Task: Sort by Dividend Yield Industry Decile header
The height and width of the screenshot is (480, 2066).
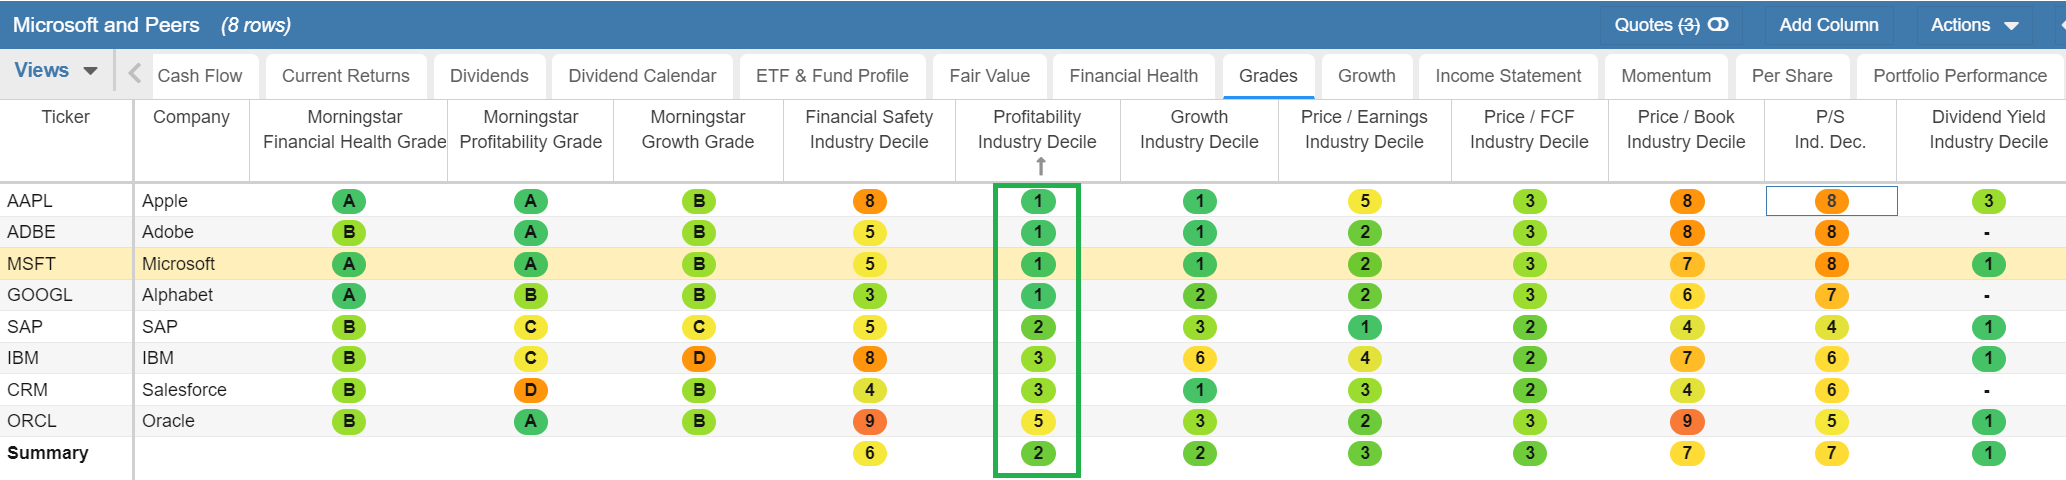Action: (x=1988, y=129)
